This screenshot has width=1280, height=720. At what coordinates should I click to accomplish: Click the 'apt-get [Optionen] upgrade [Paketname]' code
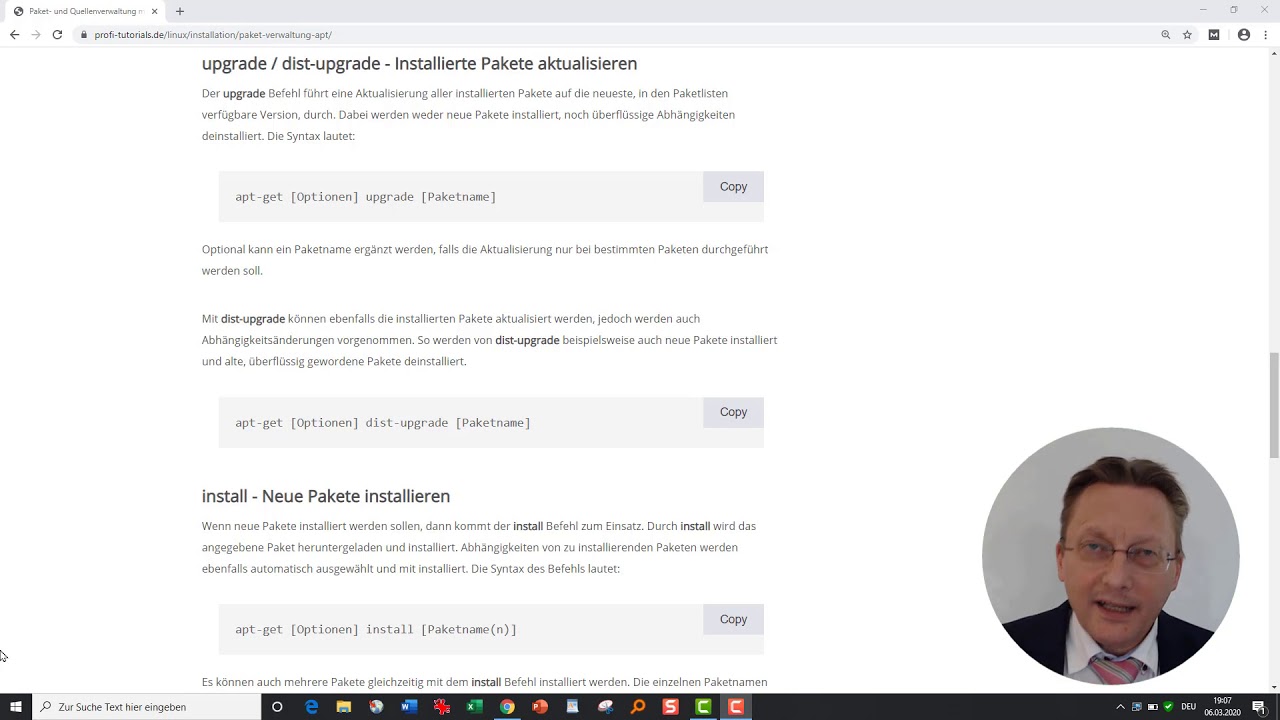[366, 197]
